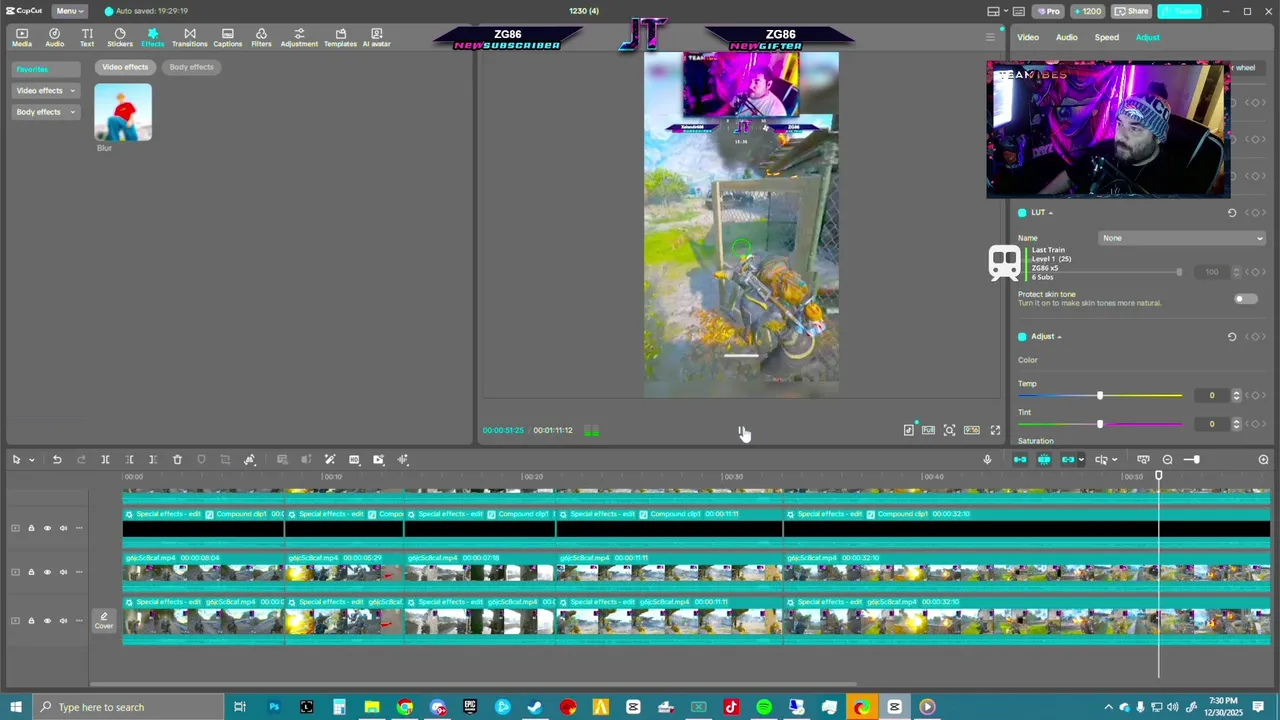Open the AI avatar panel icon
1280x720 pixels.
(x=377, y=38)
